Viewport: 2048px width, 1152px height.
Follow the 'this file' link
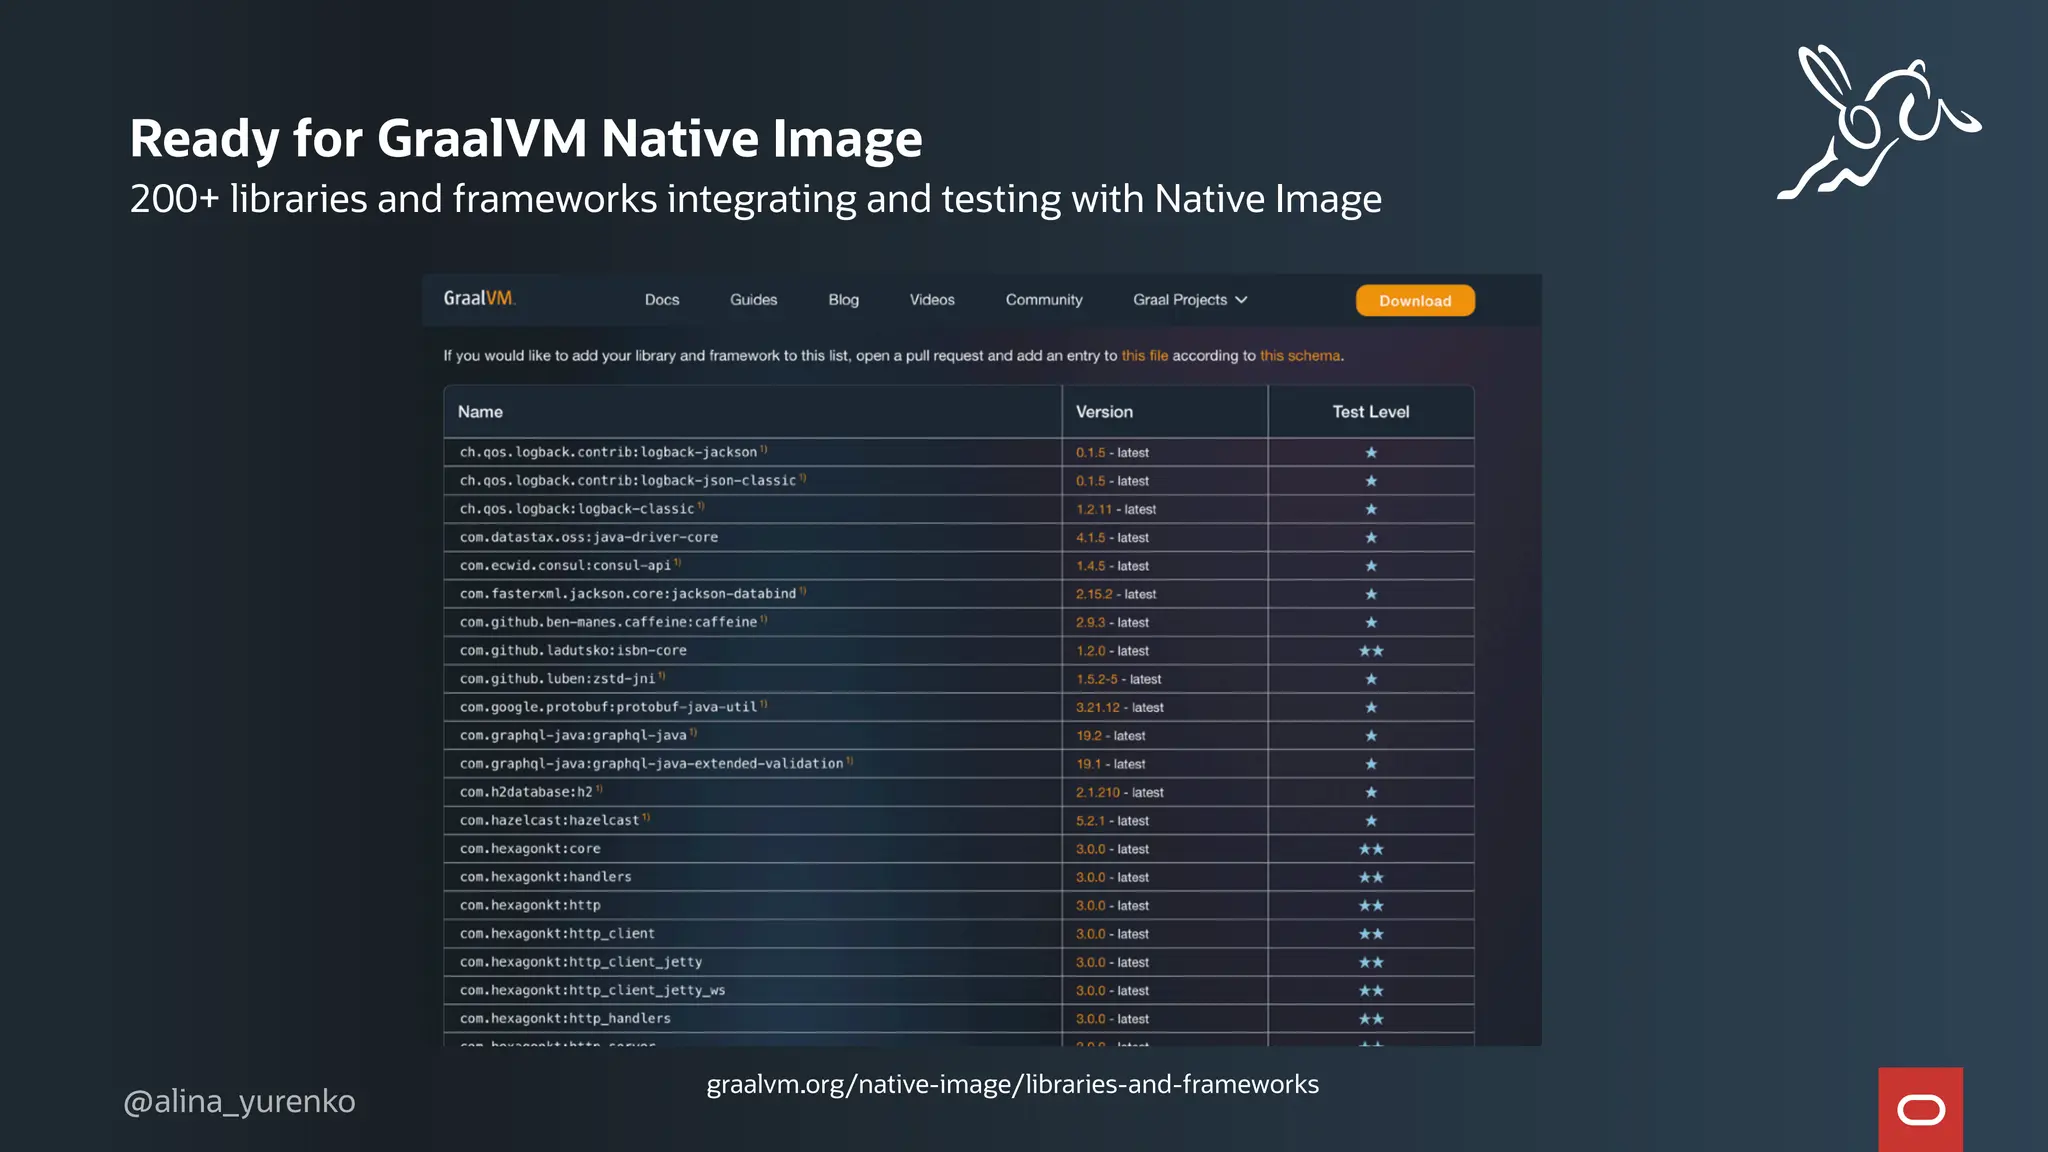click(1144, 355)
